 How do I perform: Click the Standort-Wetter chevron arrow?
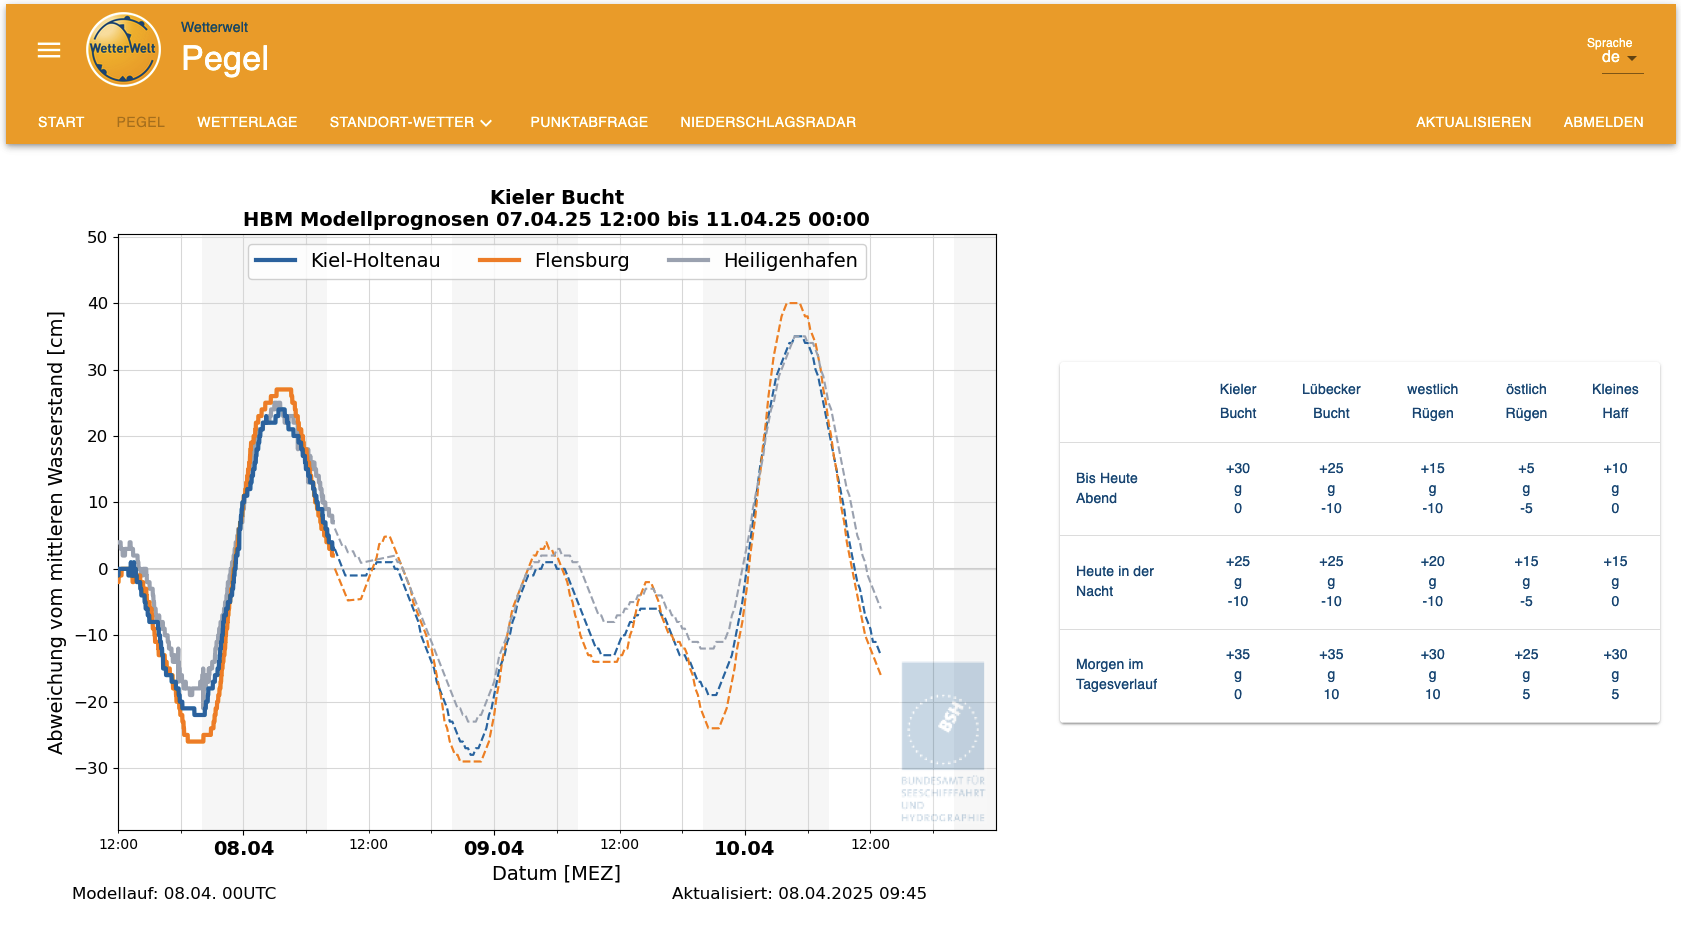tap(487, 123)
